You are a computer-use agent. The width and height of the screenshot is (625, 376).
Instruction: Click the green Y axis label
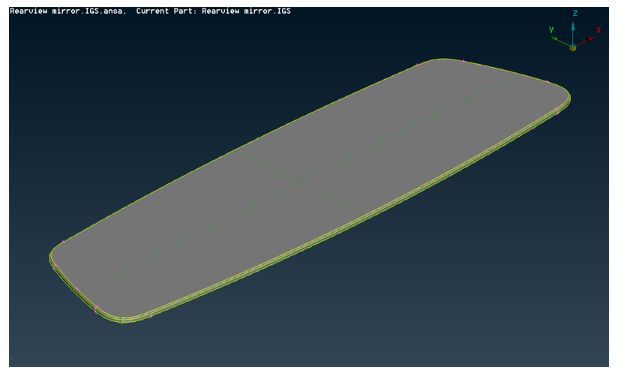point(551,30)
